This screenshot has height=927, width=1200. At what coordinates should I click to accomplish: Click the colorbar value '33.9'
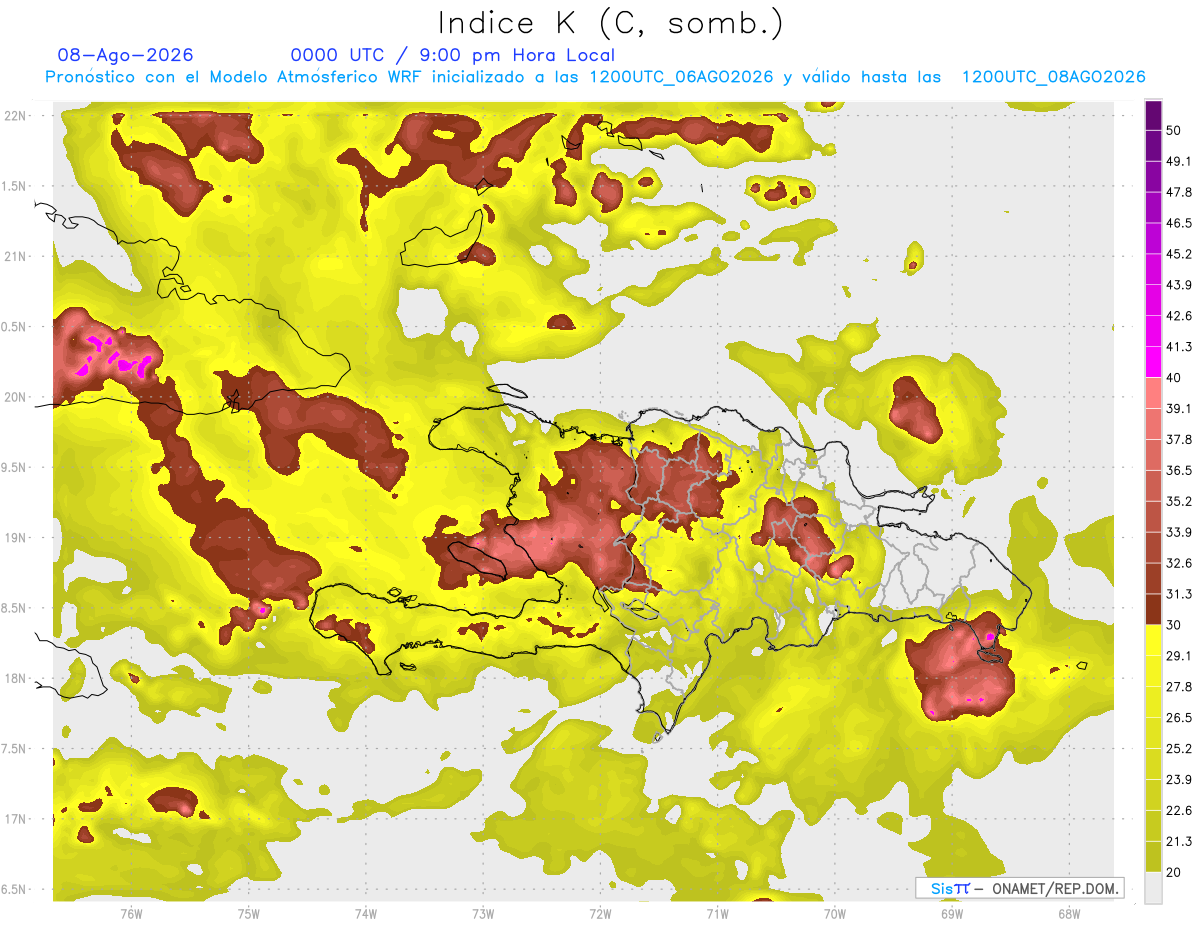click(x=1180, y=532)
